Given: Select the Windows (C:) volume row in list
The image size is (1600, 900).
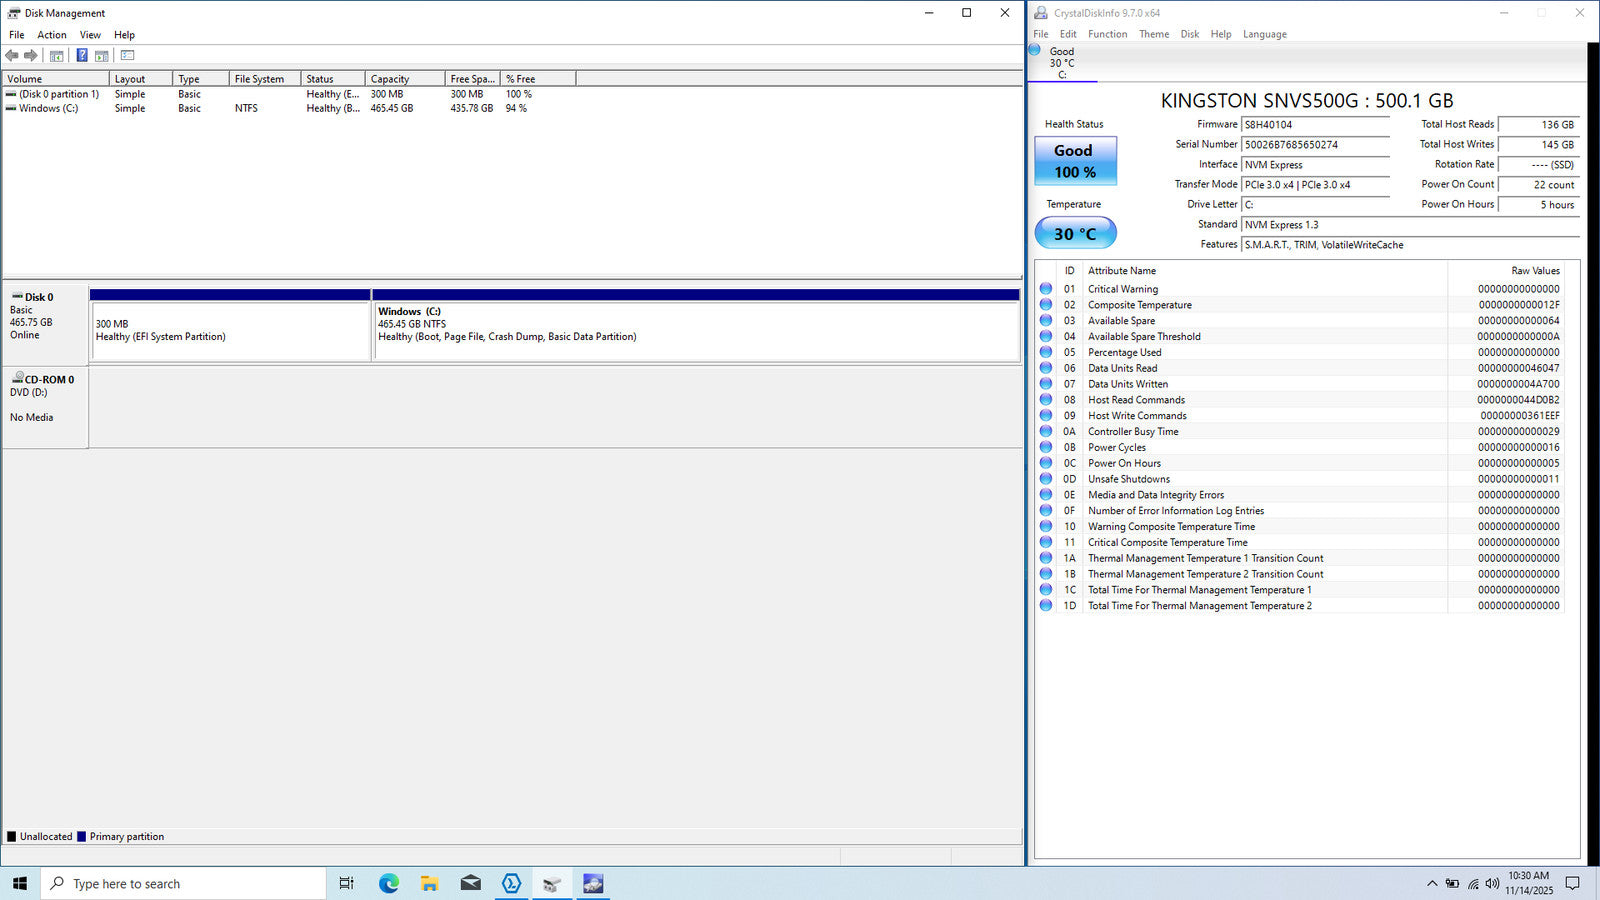Looking at the screenshot, I should click(x=48, y=108).
